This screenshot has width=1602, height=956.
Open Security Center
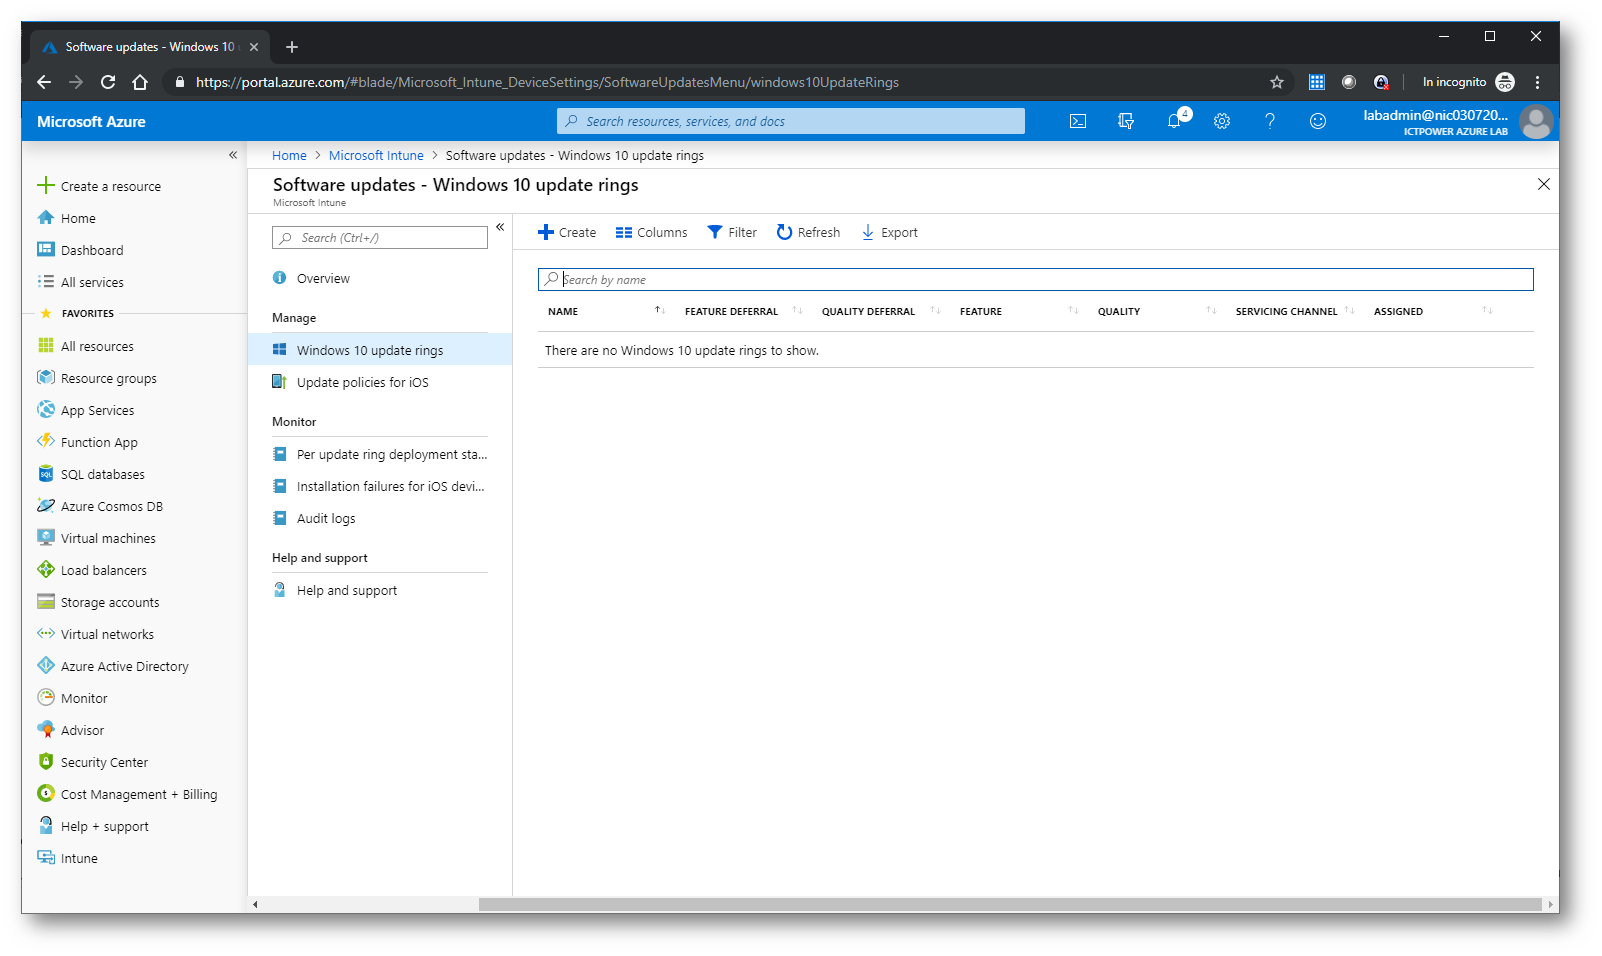coord(93,762)
